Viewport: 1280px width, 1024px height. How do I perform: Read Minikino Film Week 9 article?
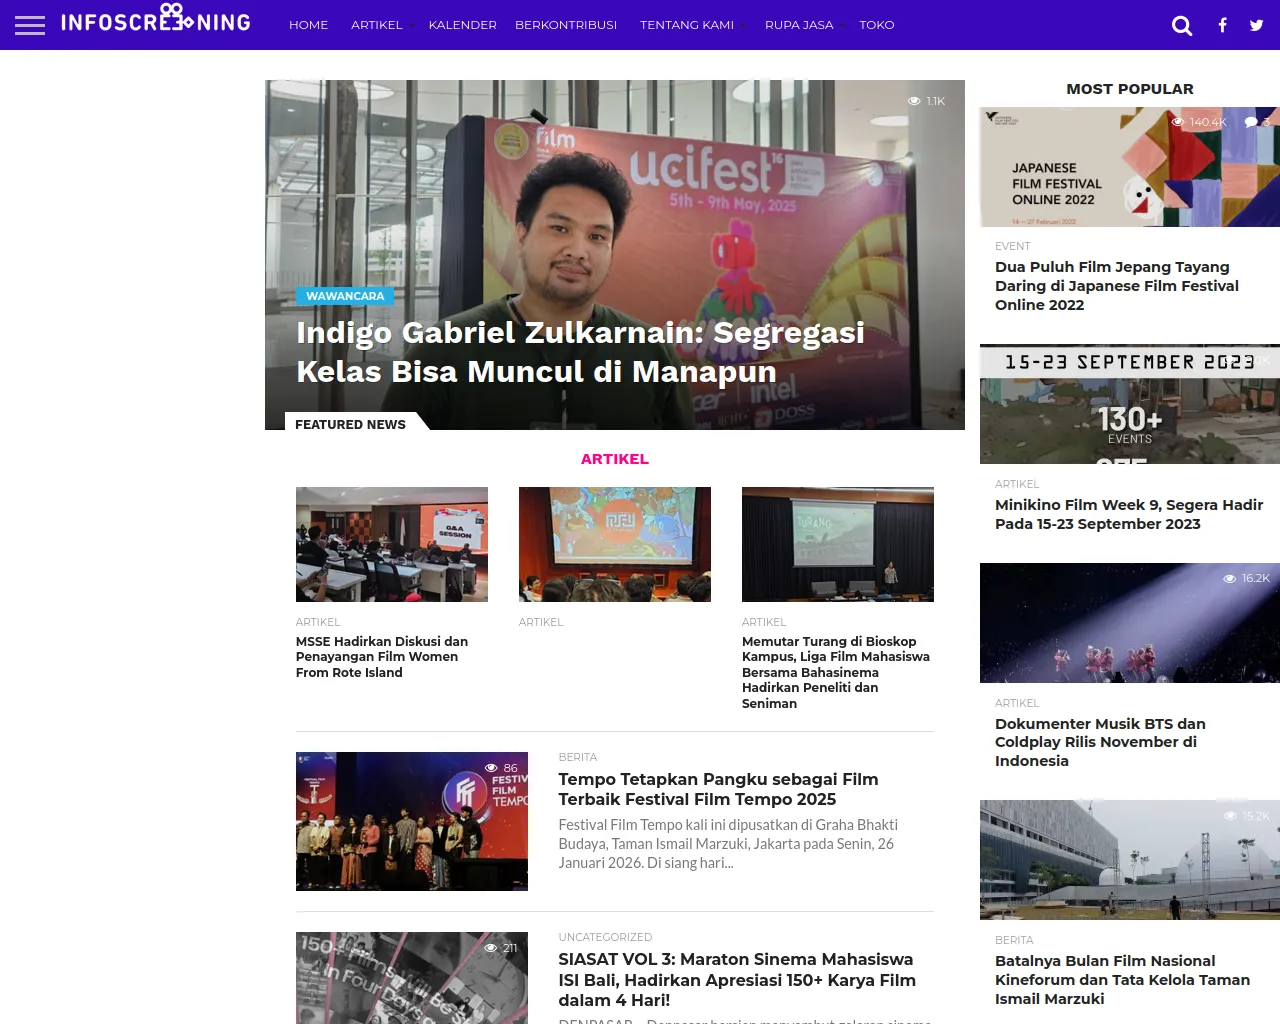(x=1129, y=514)
